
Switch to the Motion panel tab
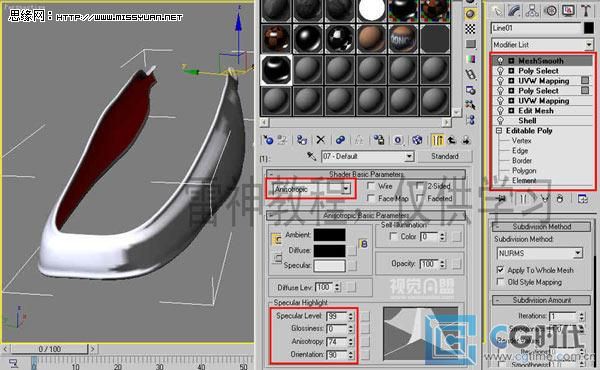pyautogui.click(x=550, y=11)
